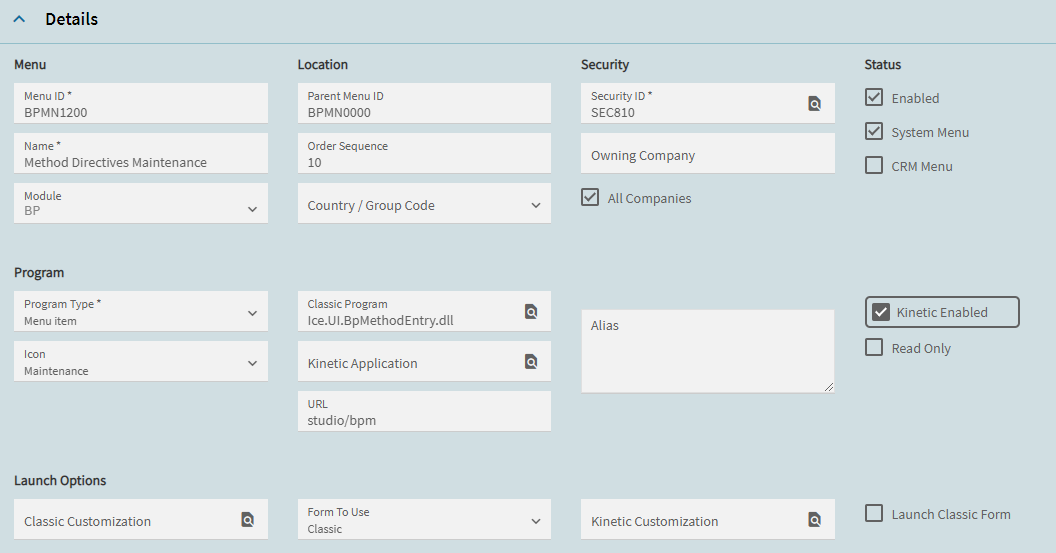Toggle the System Menu checkbox

[873, 131]
